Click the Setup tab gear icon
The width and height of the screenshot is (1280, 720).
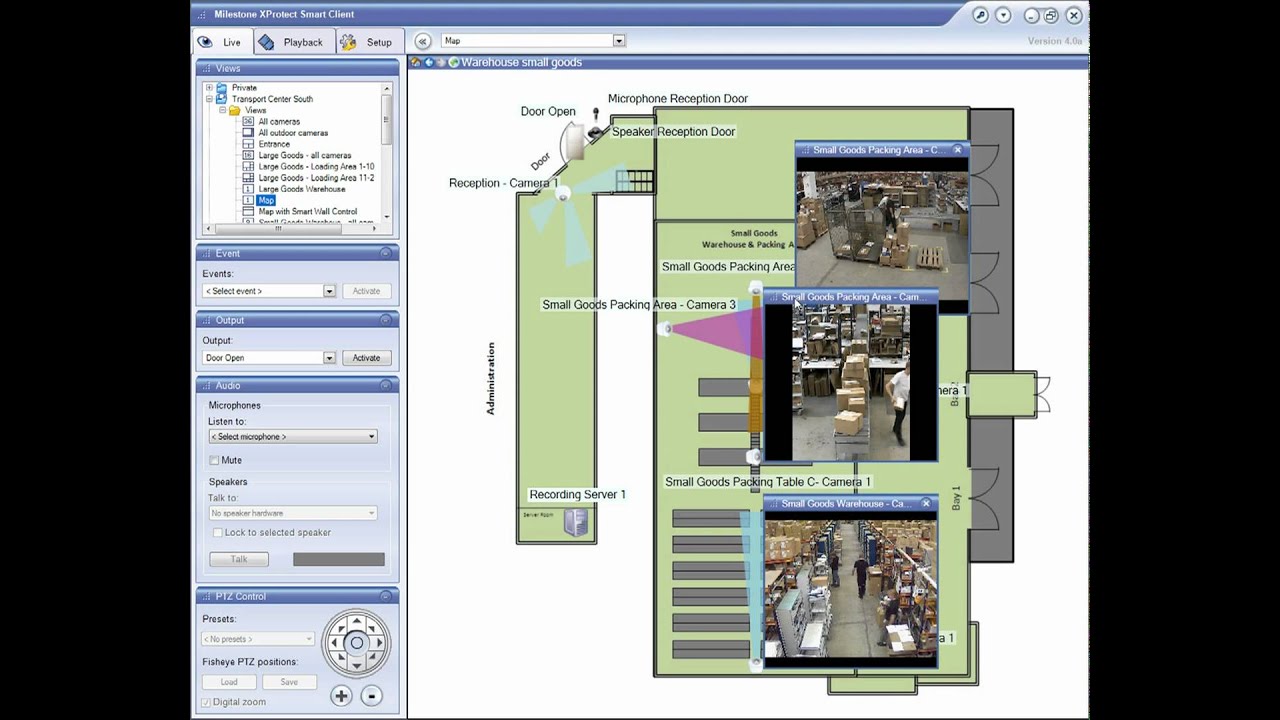click(x=348, y=42)
